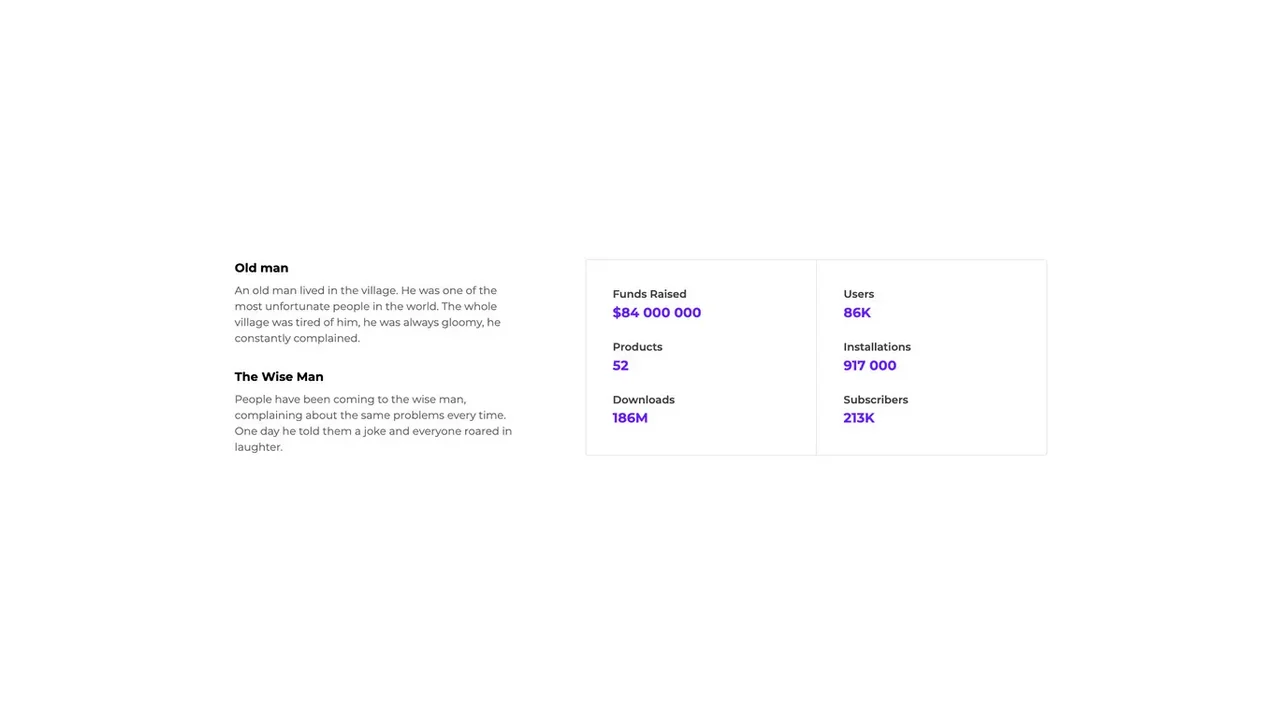Select the "Subscribers" label
The width and height of the screenshot is (1280, 720).
click(875, 400)
